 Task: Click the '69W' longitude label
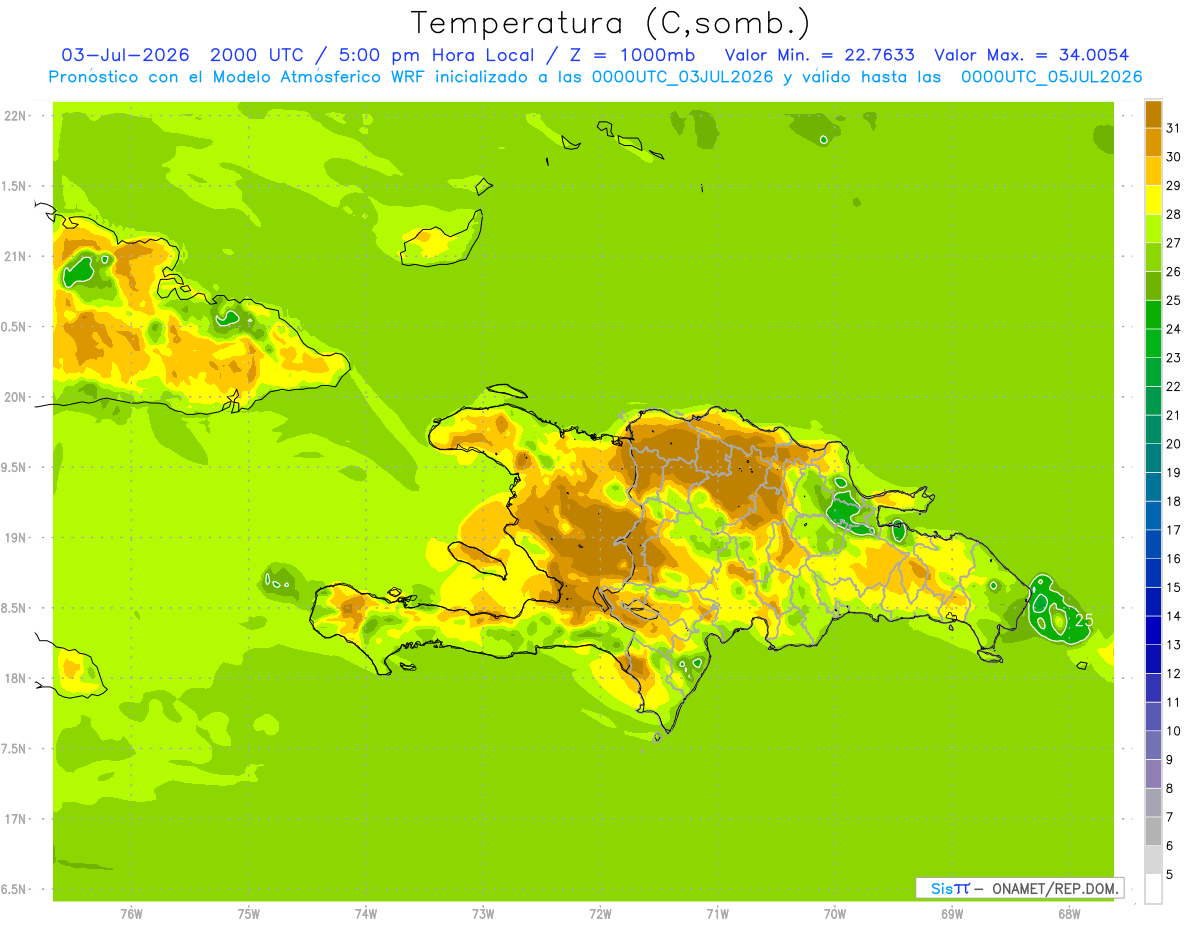[x=951, y=913]
